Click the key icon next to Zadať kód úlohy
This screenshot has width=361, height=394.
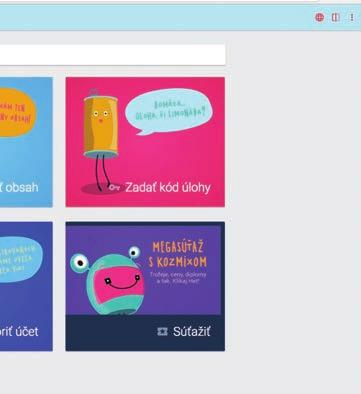(x=114, y=188)
